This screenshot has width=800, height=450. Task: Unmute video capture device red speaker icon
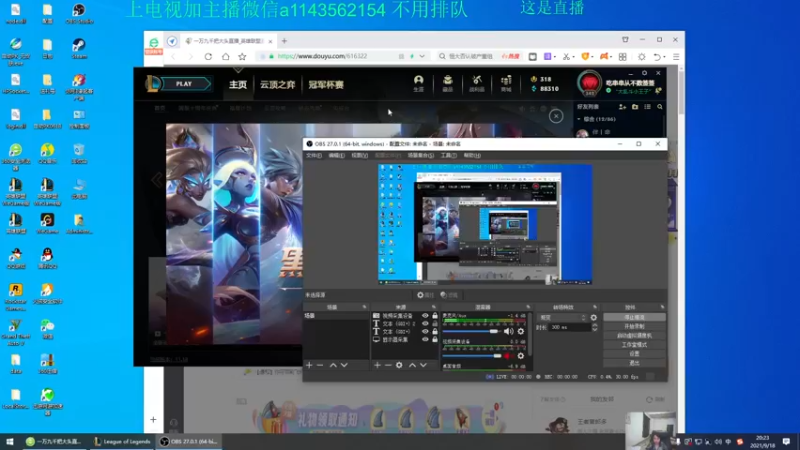coord(509,356)
